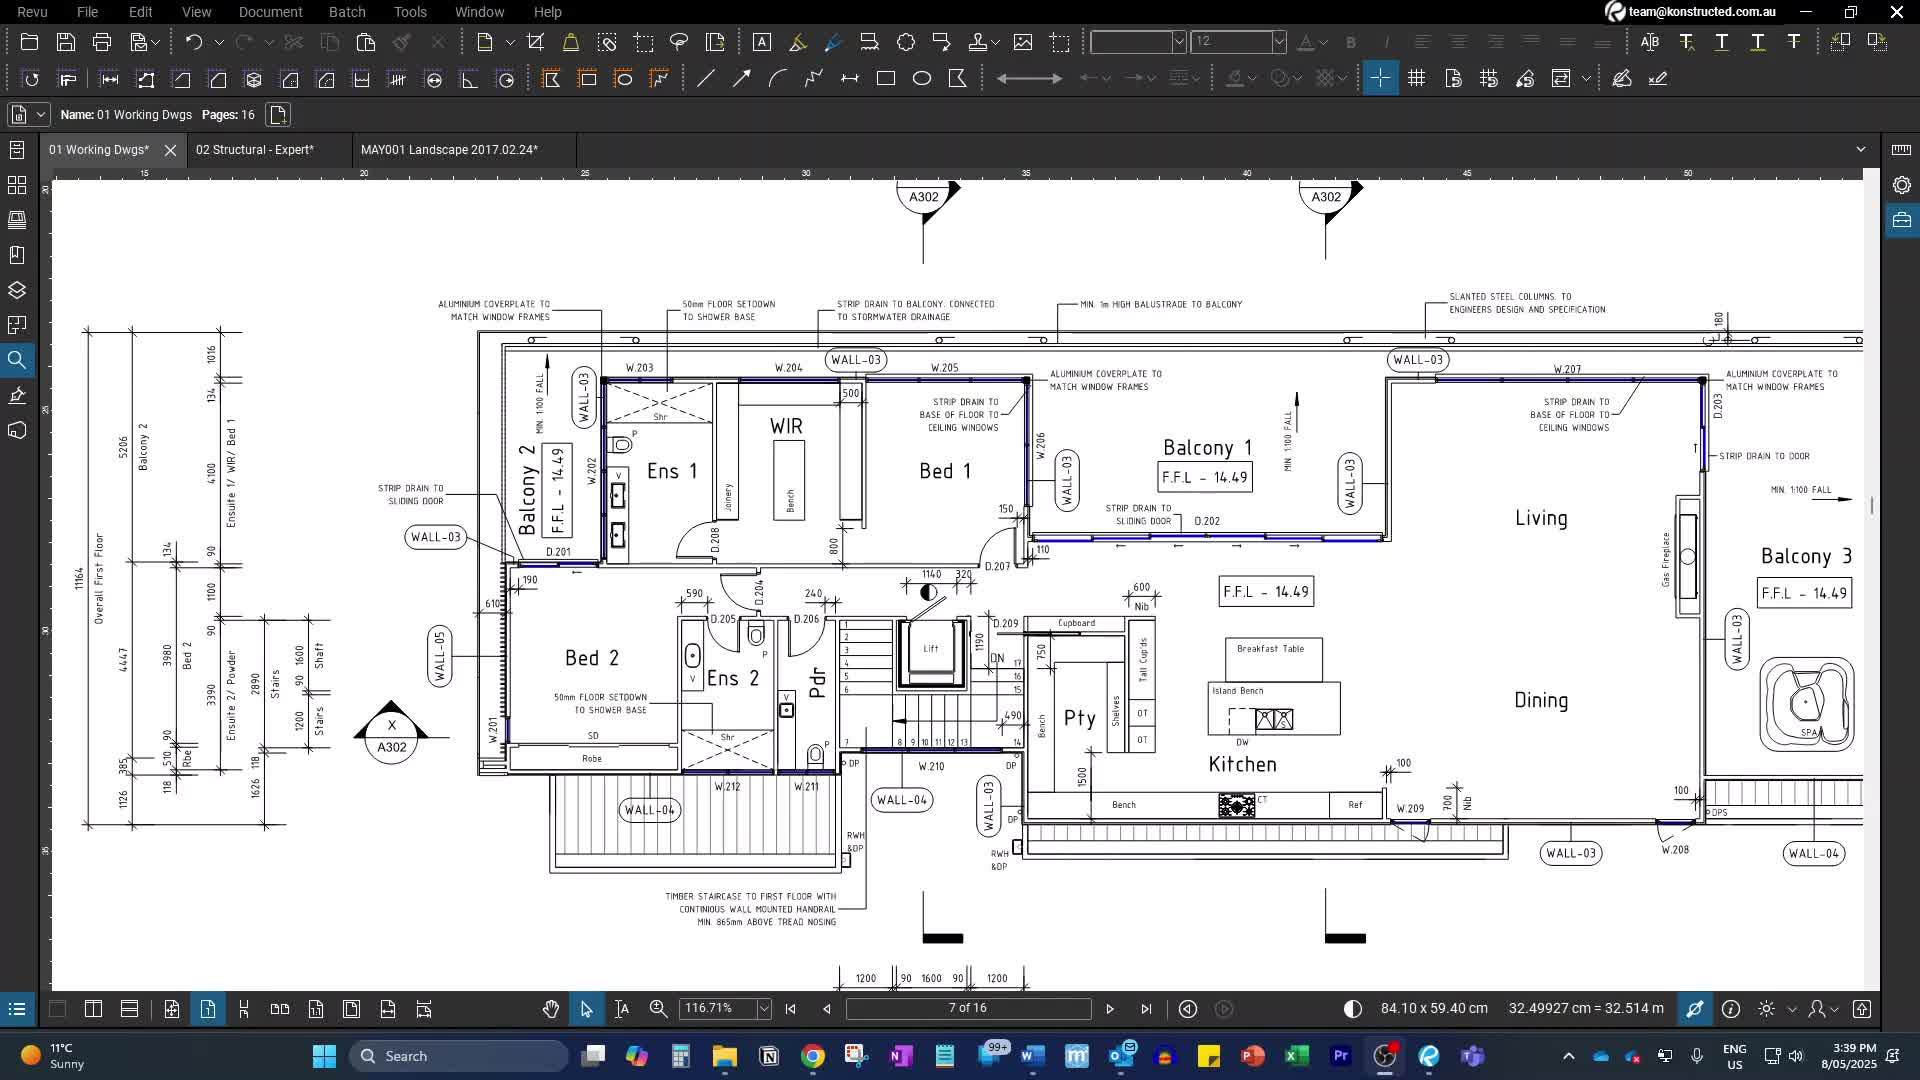Image resolution: width=1920 pixels, height=1080 pixels.
Task: Toggle the Dimmer half-circle button
Action: pos(1353,1009)
